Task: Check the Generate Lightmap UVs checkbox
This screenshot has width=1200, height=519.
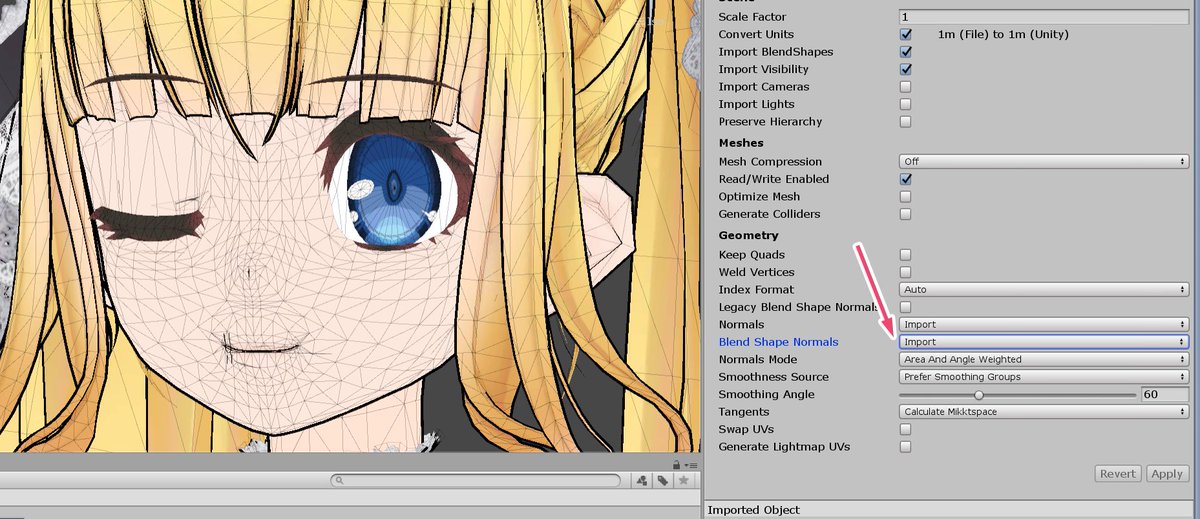Action: pyautogui.click(x=906, y=447)
